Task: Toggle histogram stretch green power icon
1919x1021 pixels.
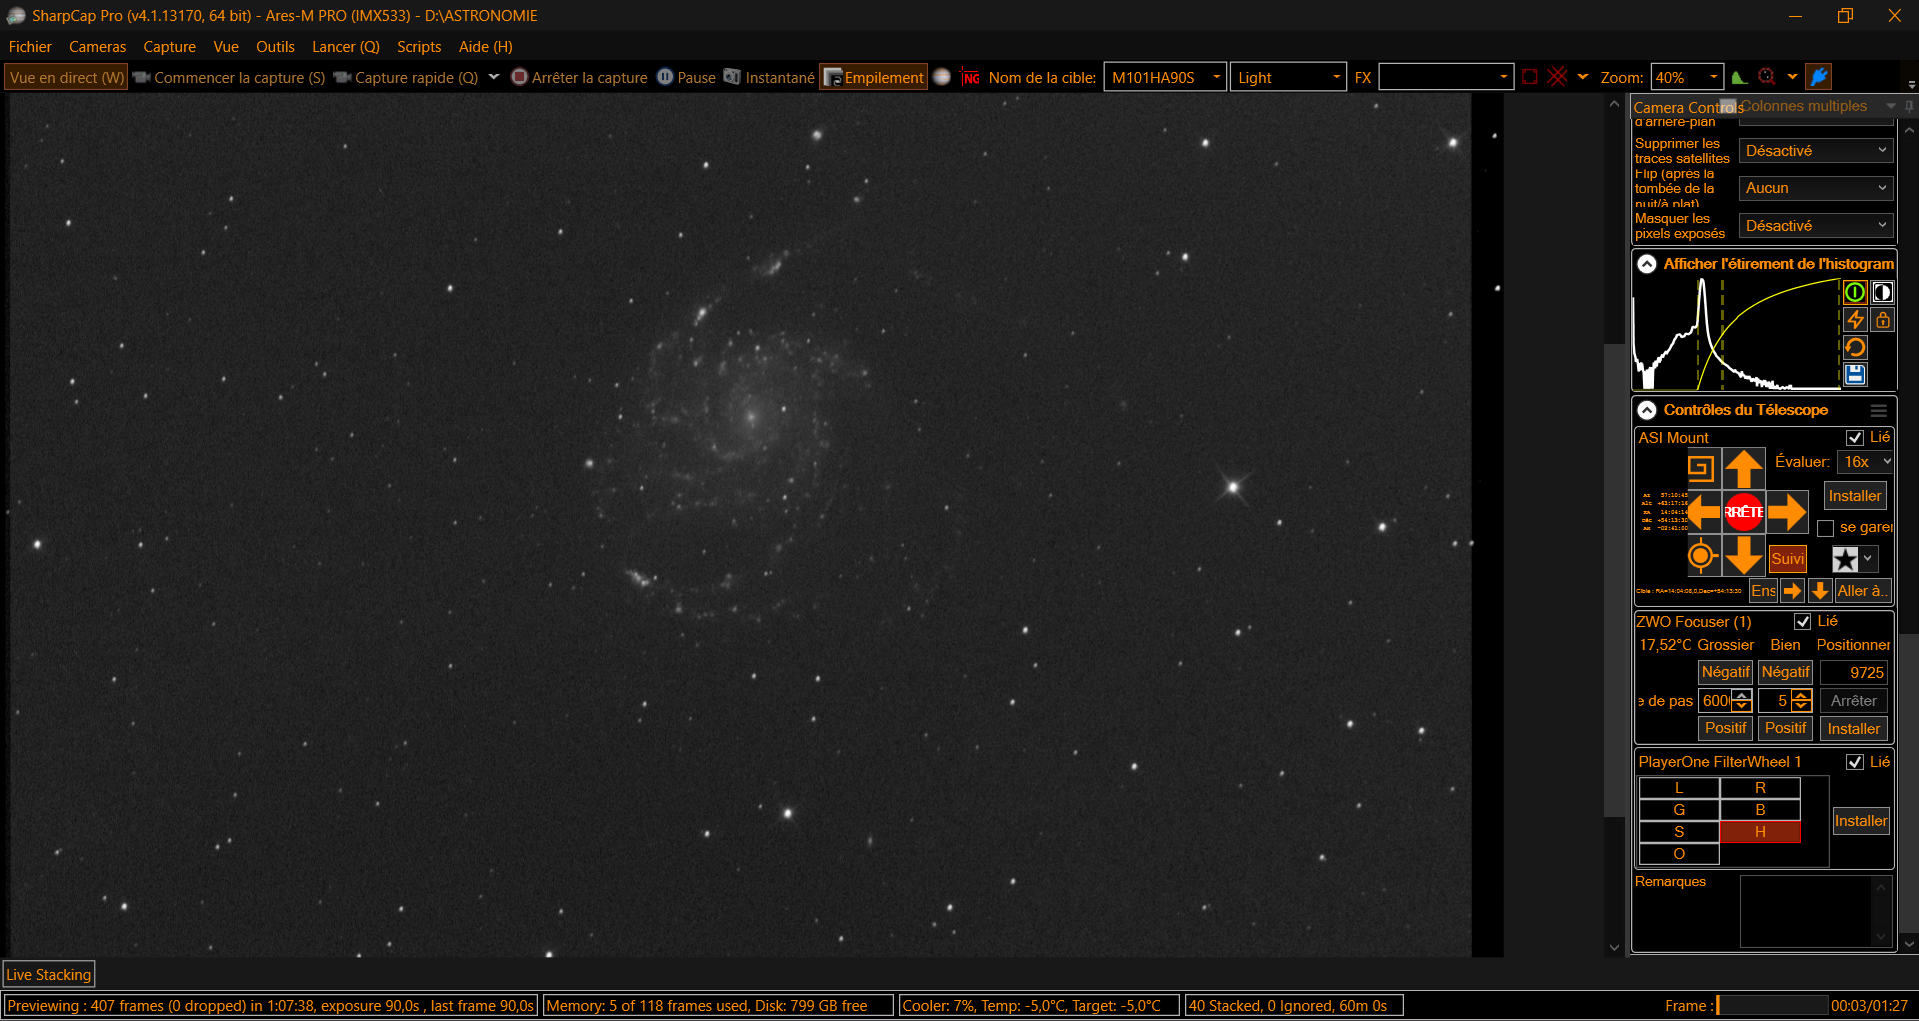Action: (1855, 292)
